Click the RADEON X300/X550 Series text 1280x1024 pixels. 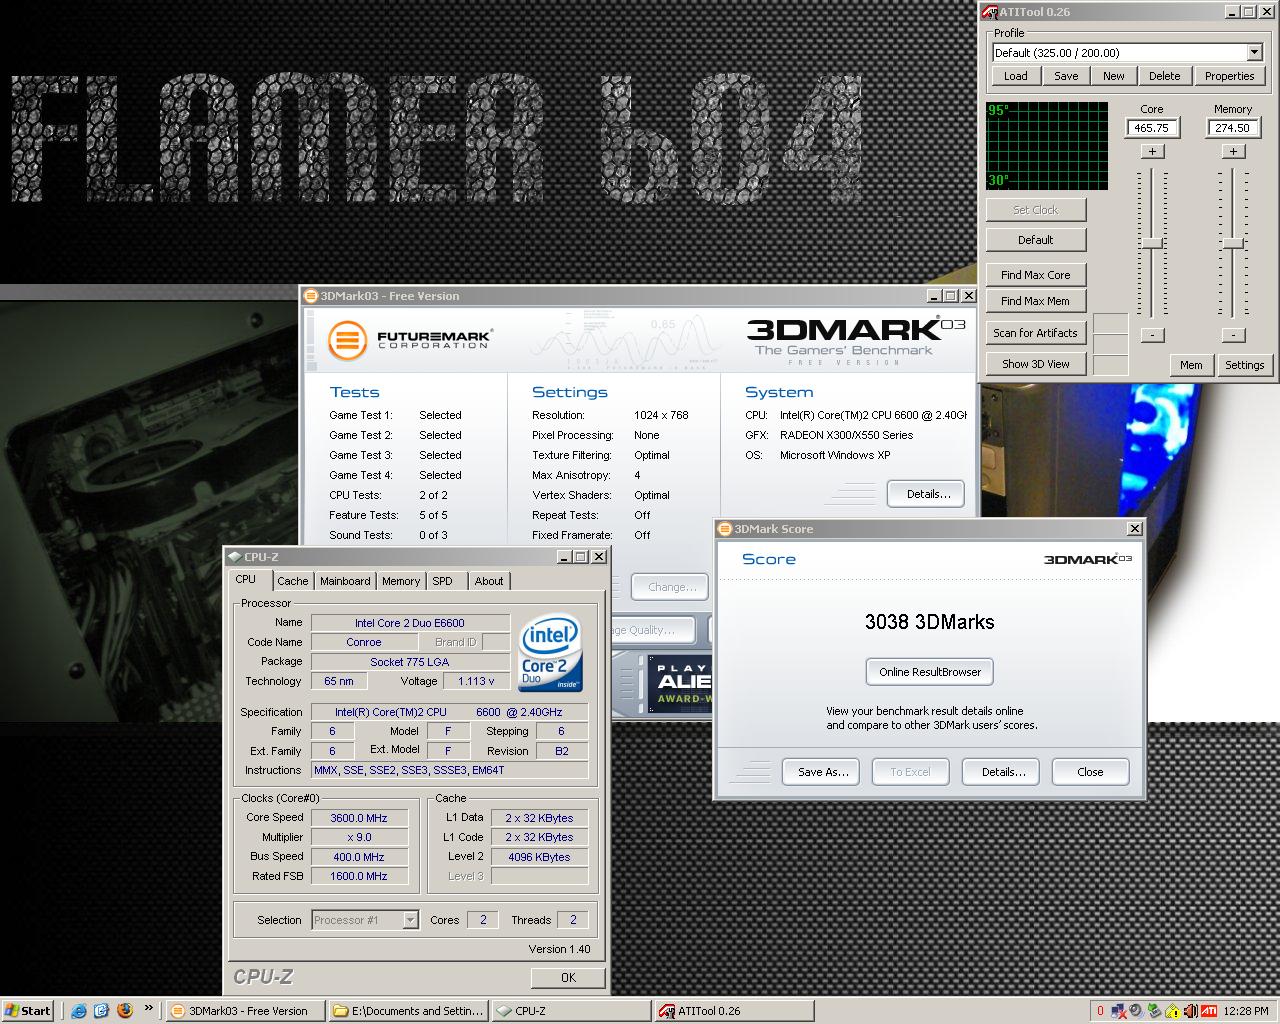[846, 435]
